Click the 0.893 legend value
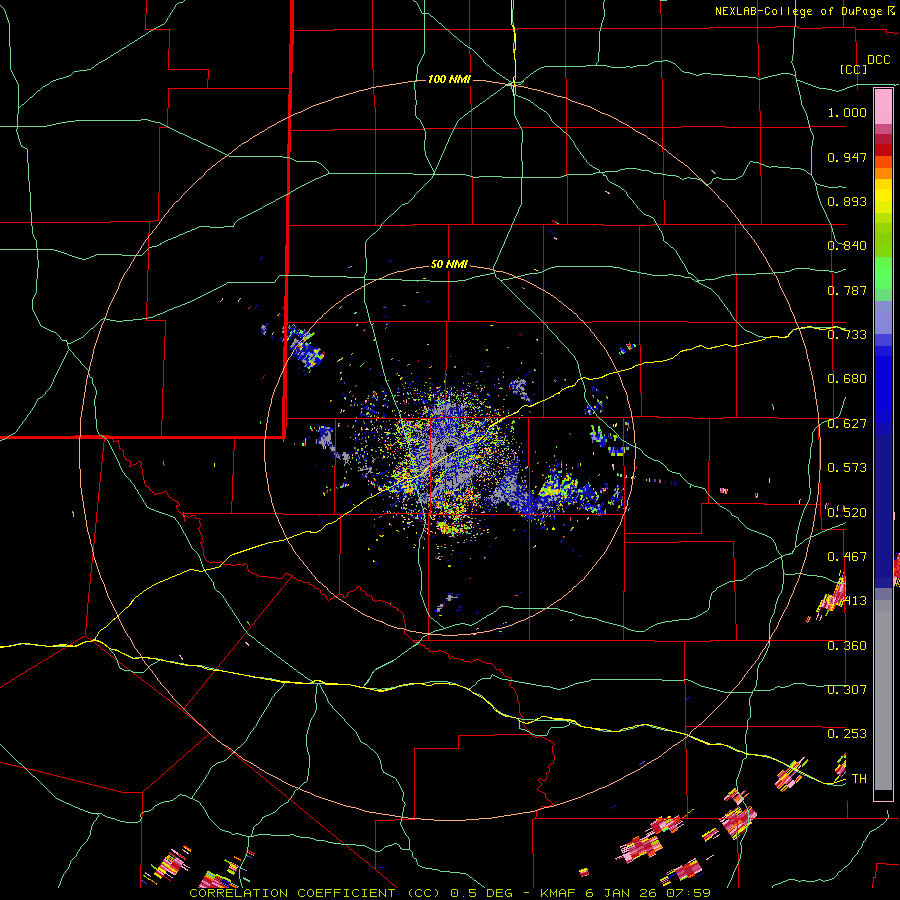This screenshot has height=900, width=900. (847, 201)
